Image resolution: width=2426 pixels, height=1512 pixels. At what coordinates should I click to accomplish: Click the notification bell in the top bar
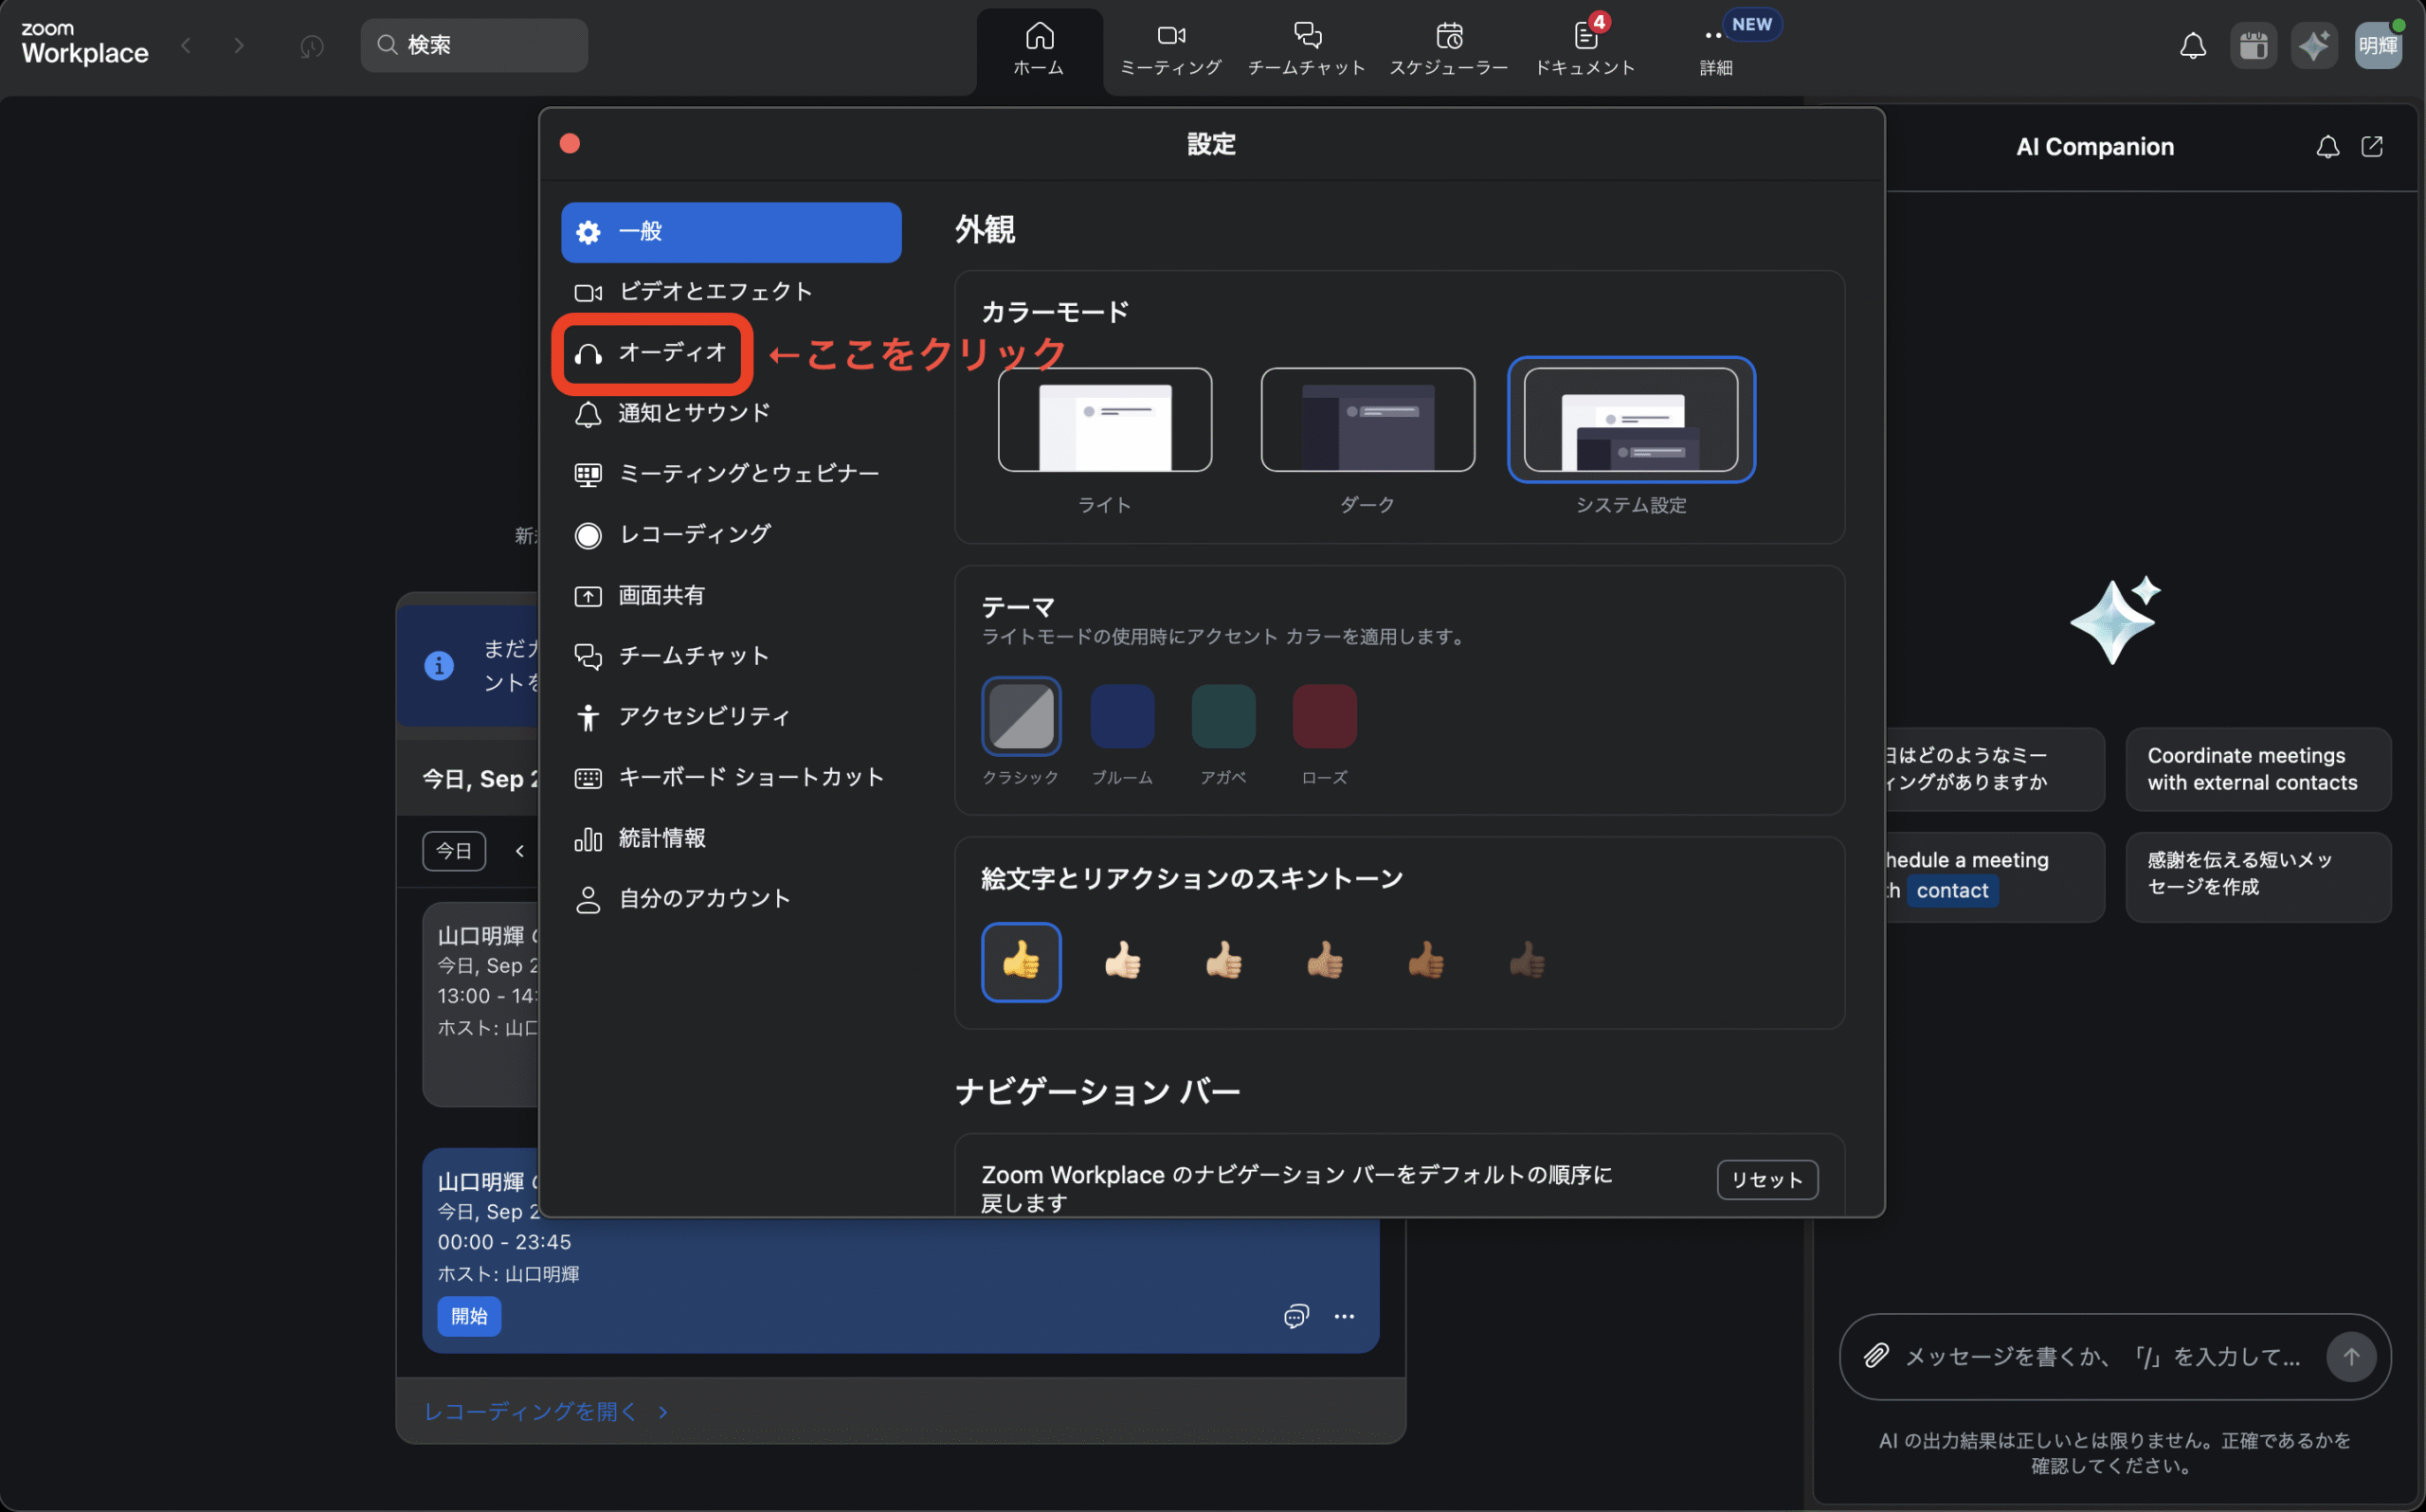2192,46
